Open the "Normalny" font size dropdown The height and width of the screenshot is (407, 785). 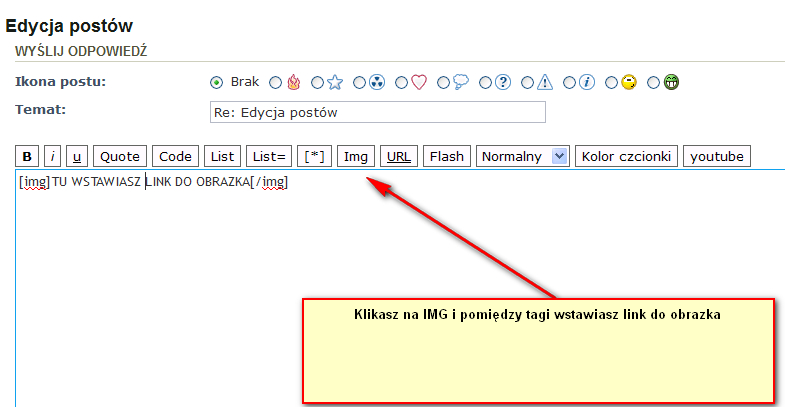[x=523, y=156]
